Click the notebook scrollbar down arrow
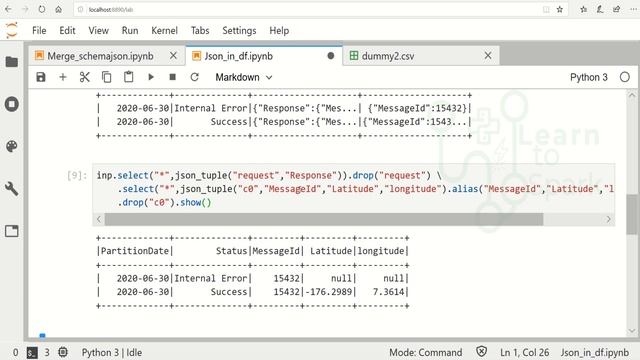 632,331
